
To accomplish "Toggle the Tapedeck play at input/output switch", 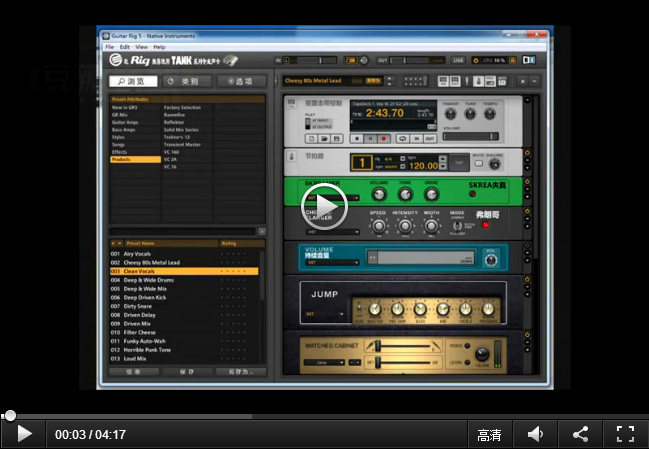I will pyautogui.click(x=308, y=123).
